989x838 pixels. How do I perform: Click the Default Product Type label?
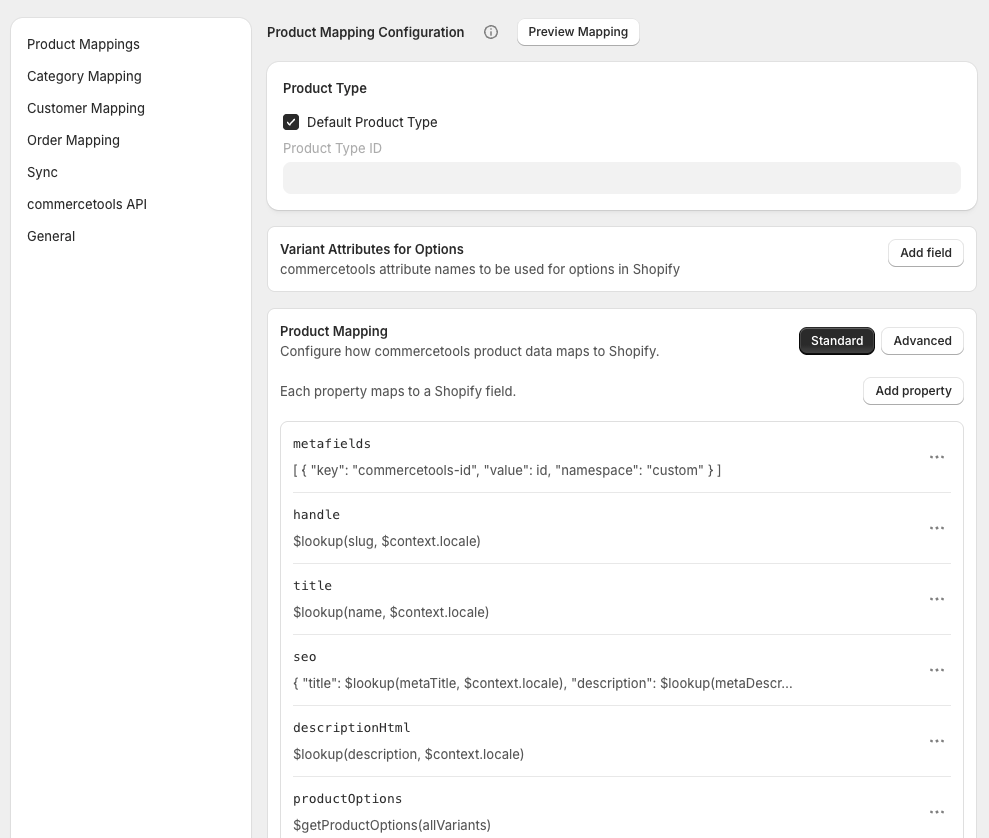[372, 122]
